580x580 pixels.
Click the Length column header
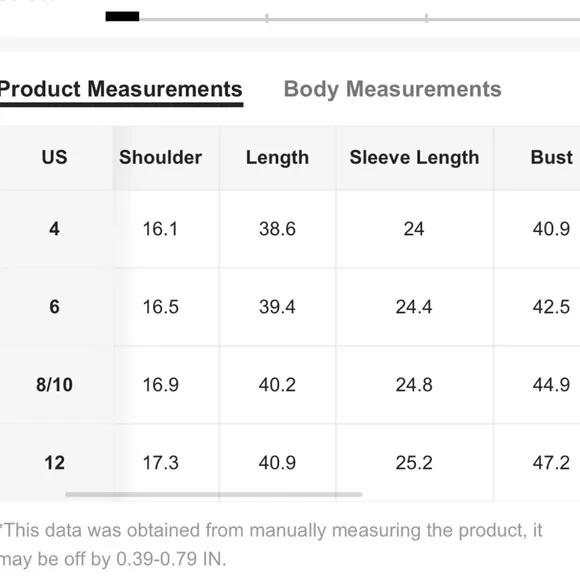tap(277, 158)
